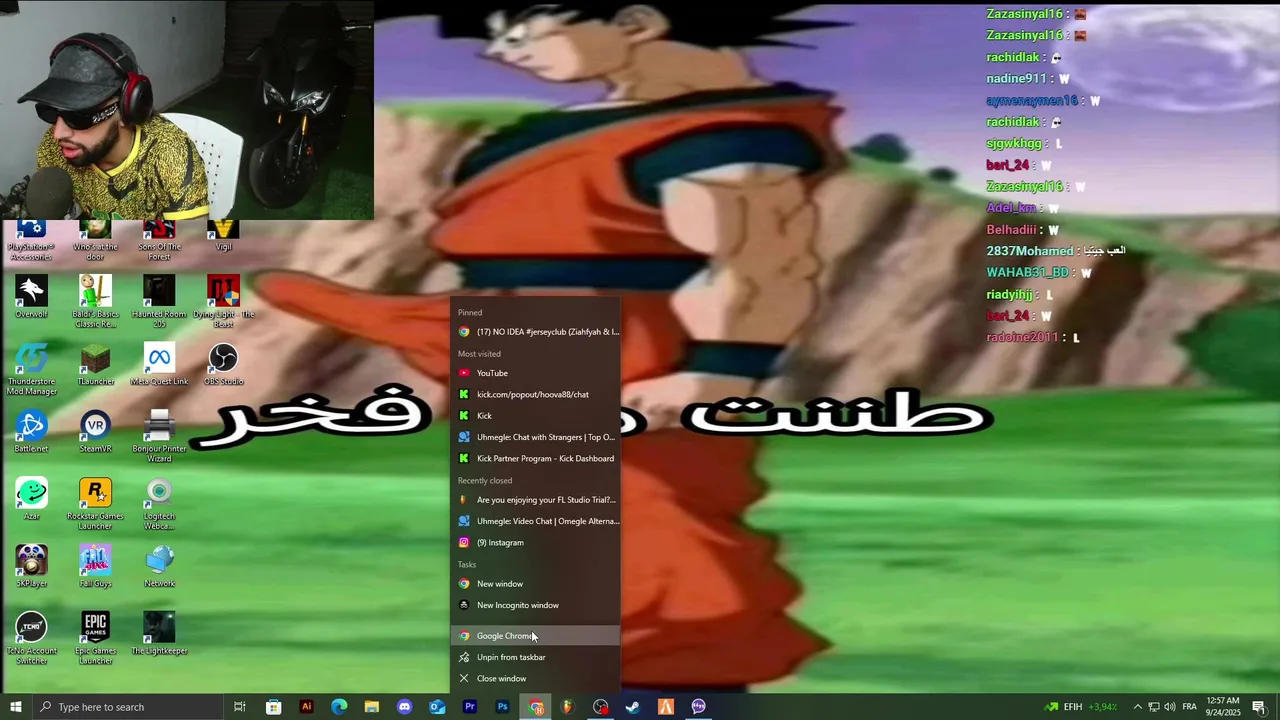
Task: Open the Overwolf desktop shortcut
Action: (31, 298)
